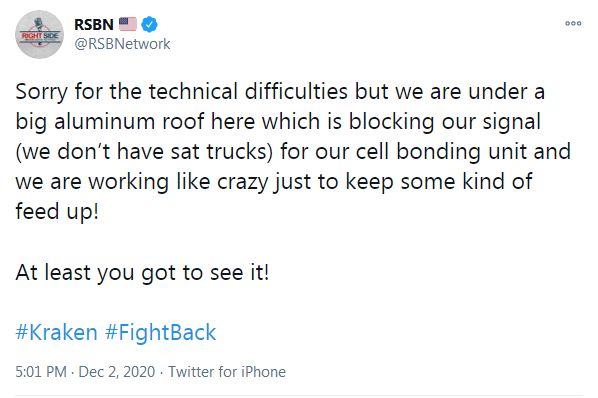Click the Dec 2, 2020 date

(x=117, y=372)
